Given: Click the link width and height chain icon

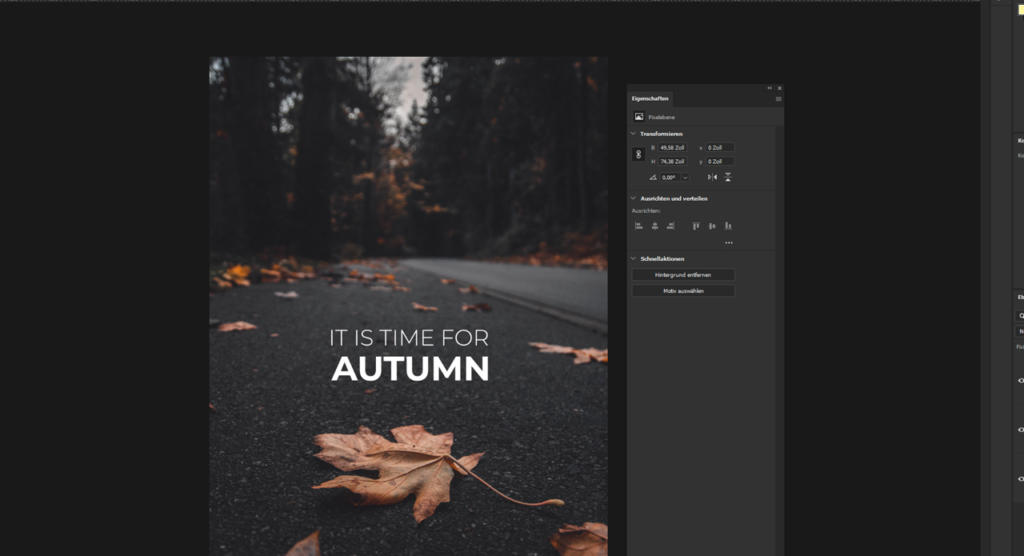Looking at the screenshot, I should 639,154.
